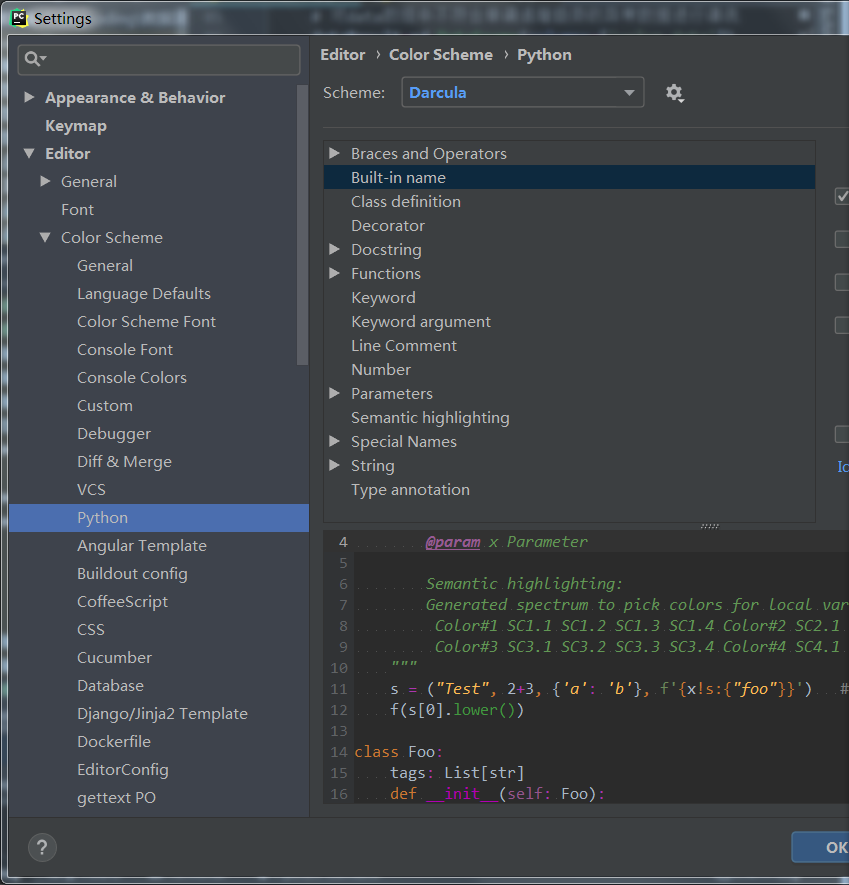Click the scheme actions gear icon
The image size is (849, 885).
[x=674, y=93]
